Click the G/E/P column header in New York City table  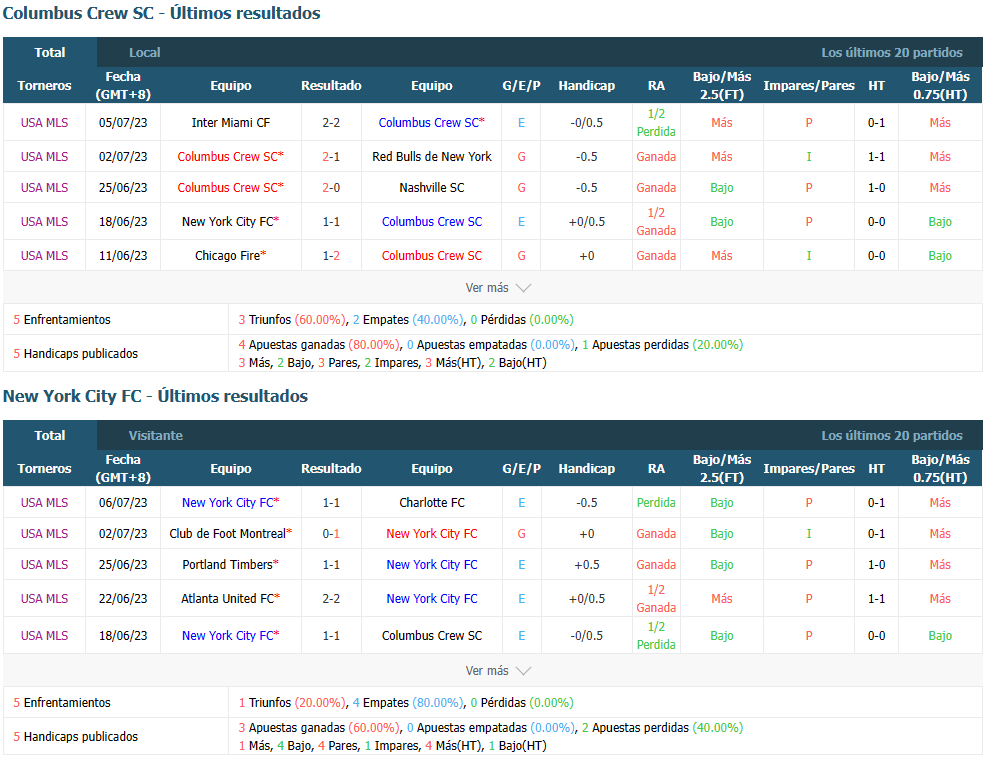point(521,469)
